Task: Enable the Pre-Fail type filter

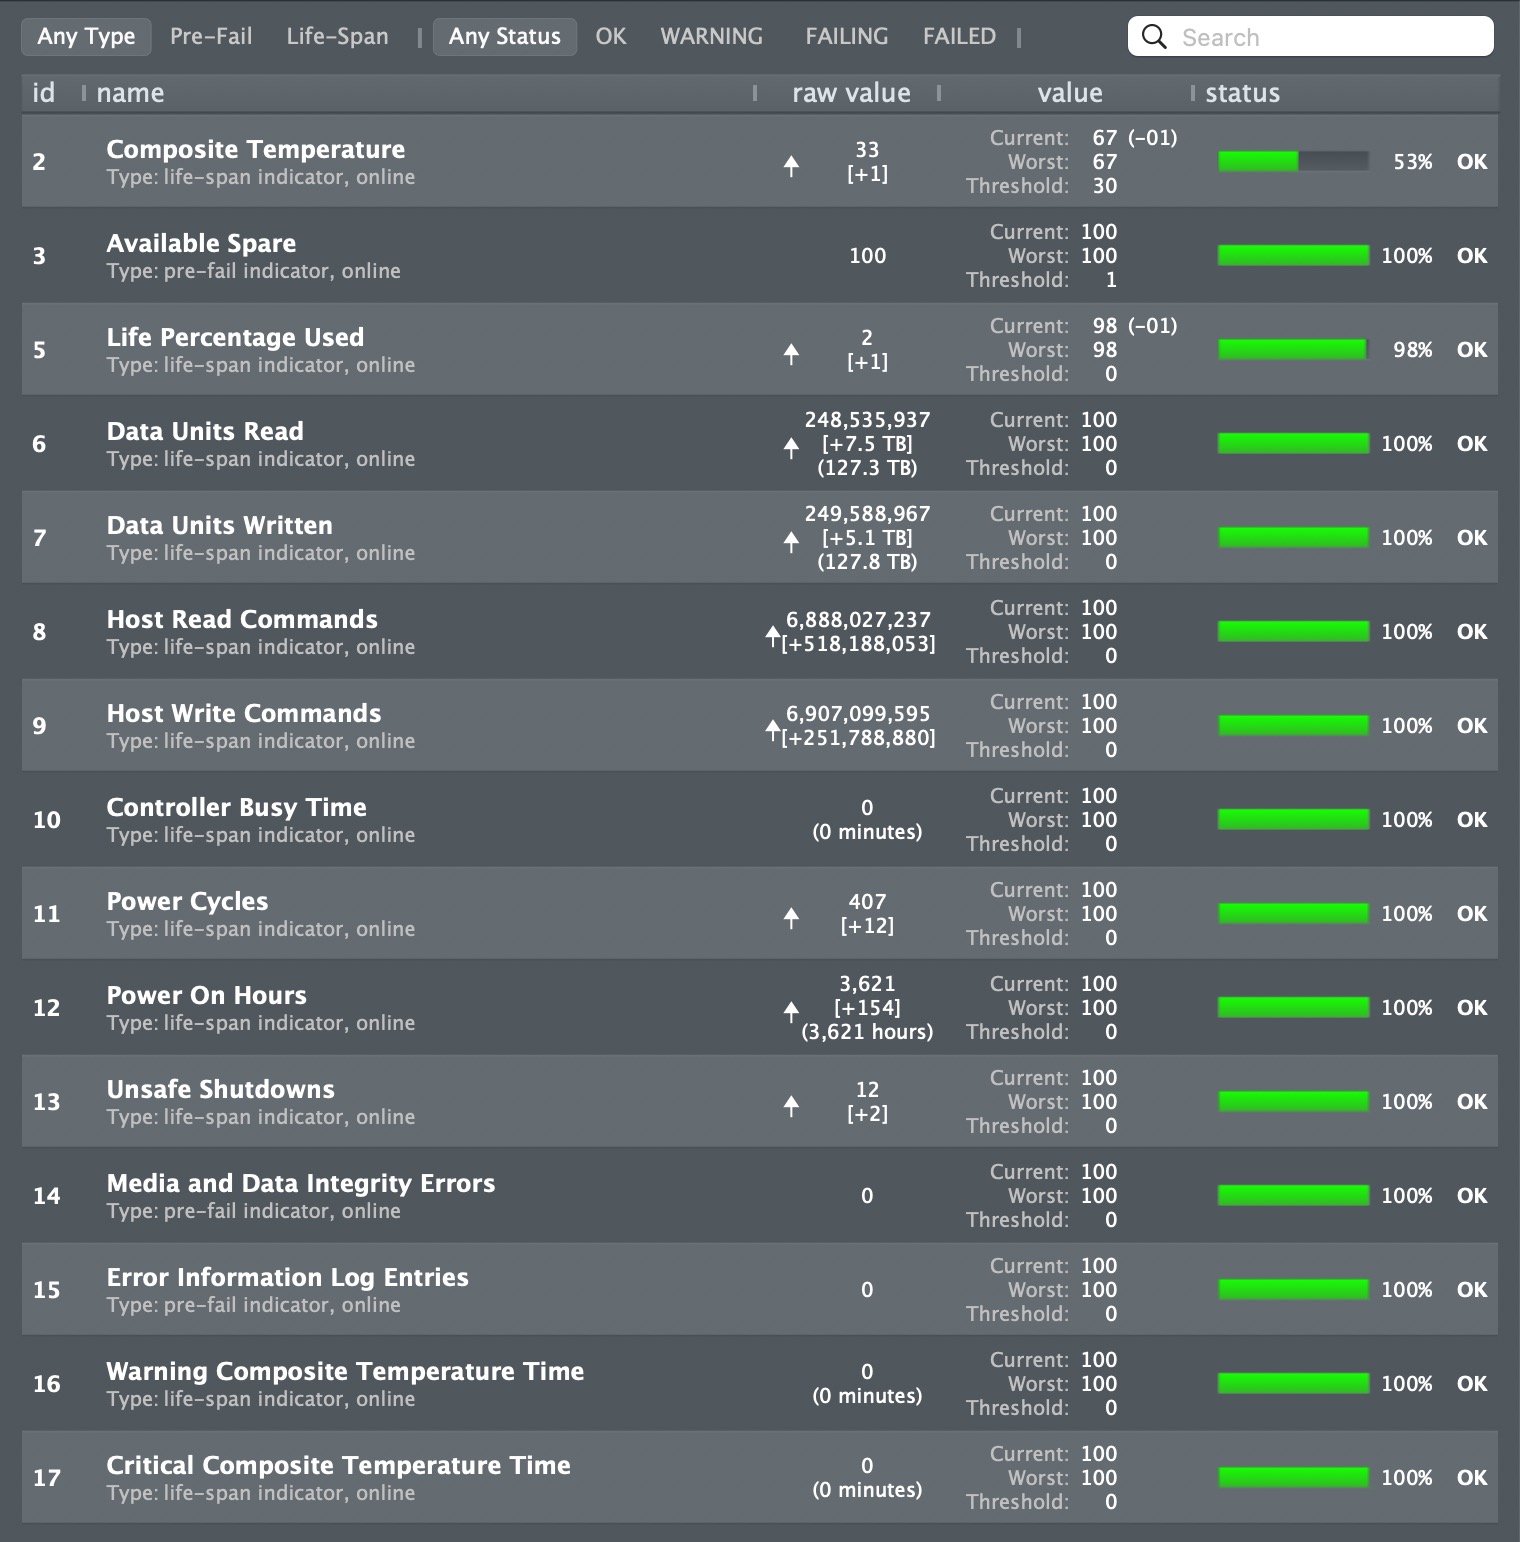Action: pos(211,37)
